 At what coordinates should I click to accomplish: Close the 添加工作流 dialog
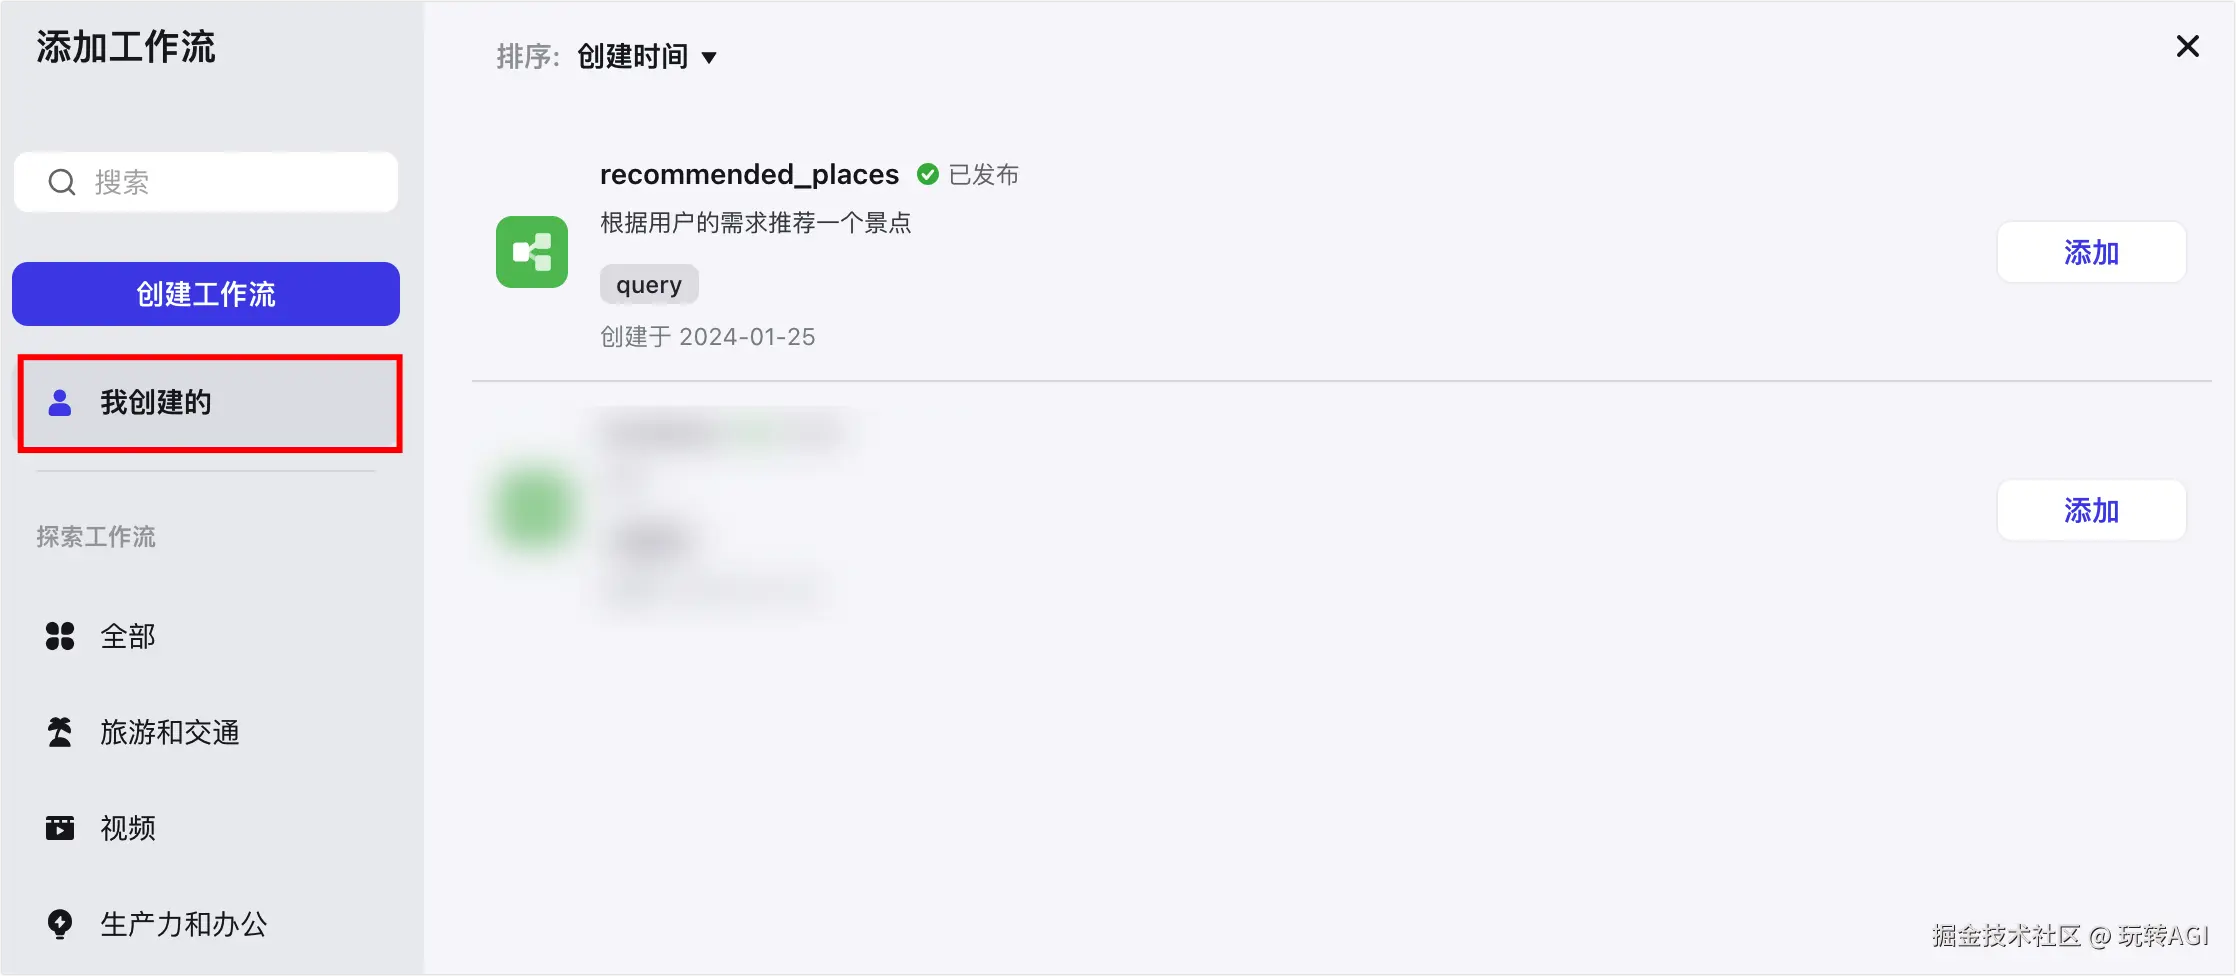(2187, 46)
